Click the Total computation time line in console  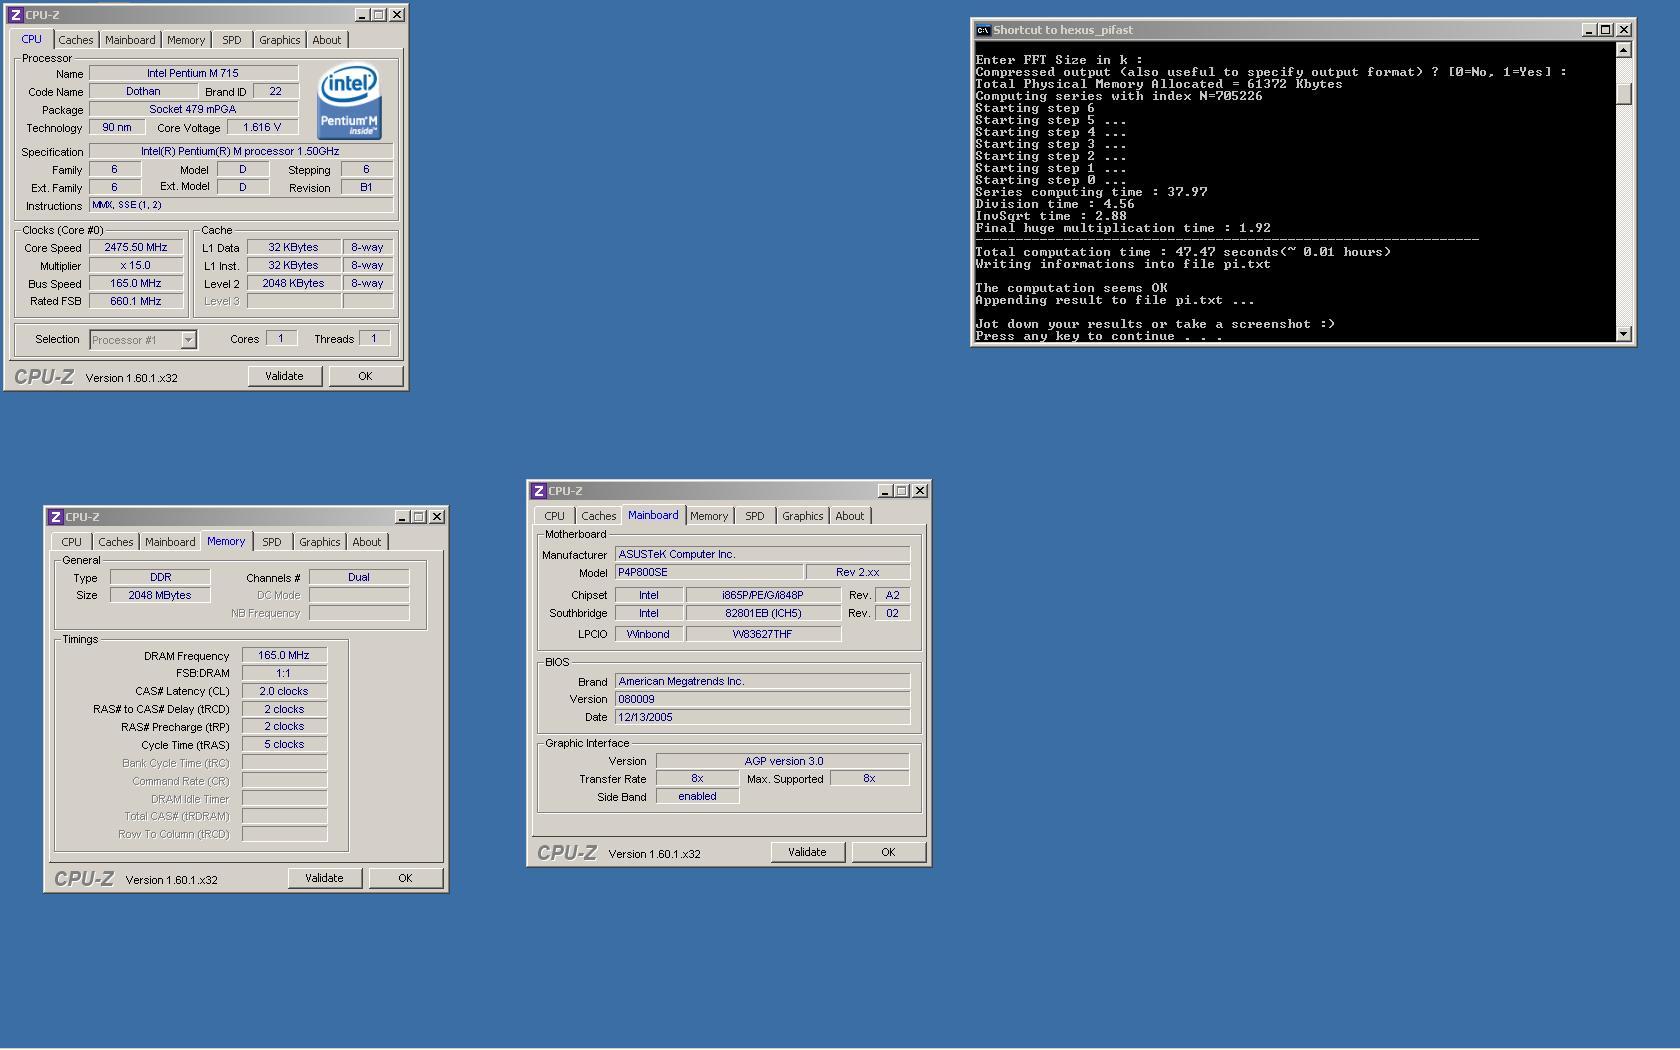point(1183,252)
